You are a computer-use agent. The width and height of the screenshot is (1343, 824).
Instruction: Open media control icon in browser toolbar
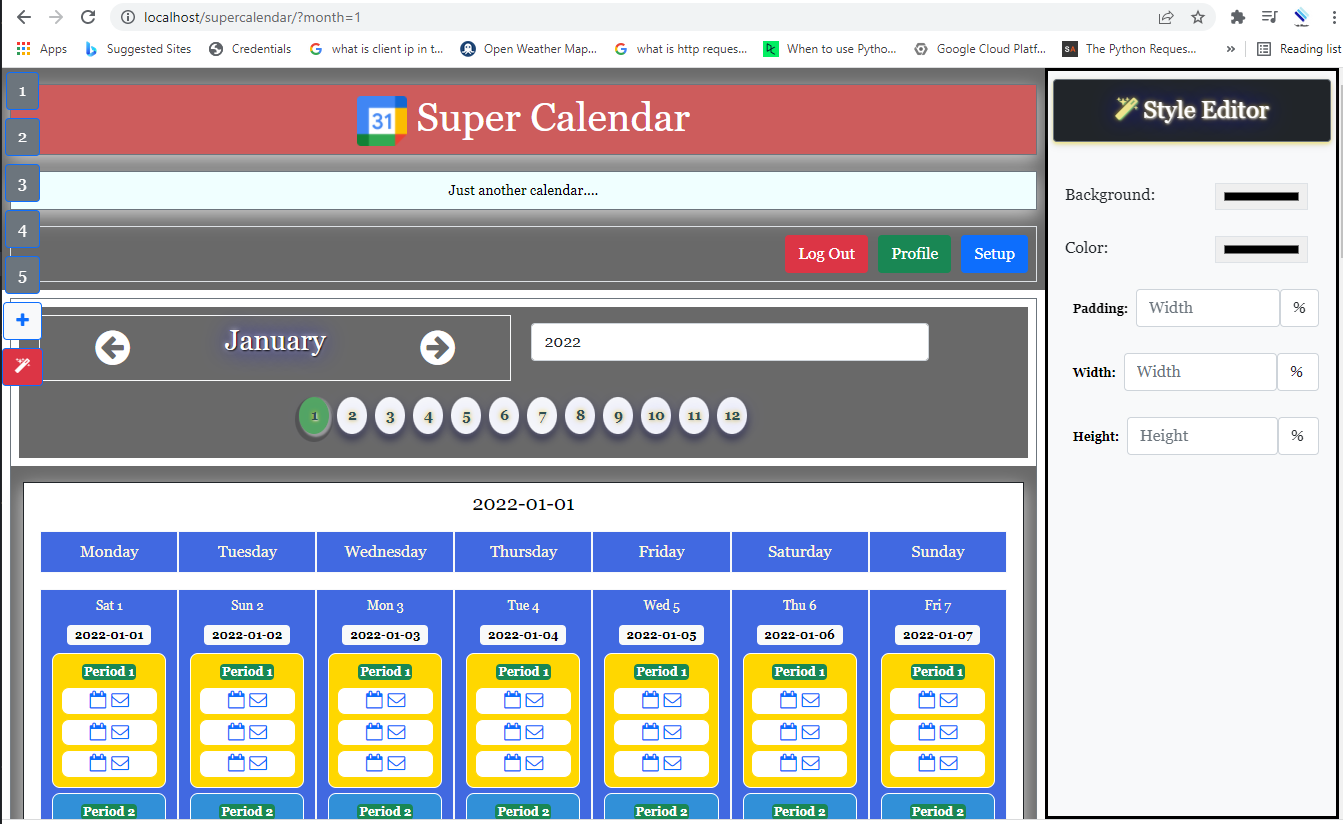tap(1269, 17)
